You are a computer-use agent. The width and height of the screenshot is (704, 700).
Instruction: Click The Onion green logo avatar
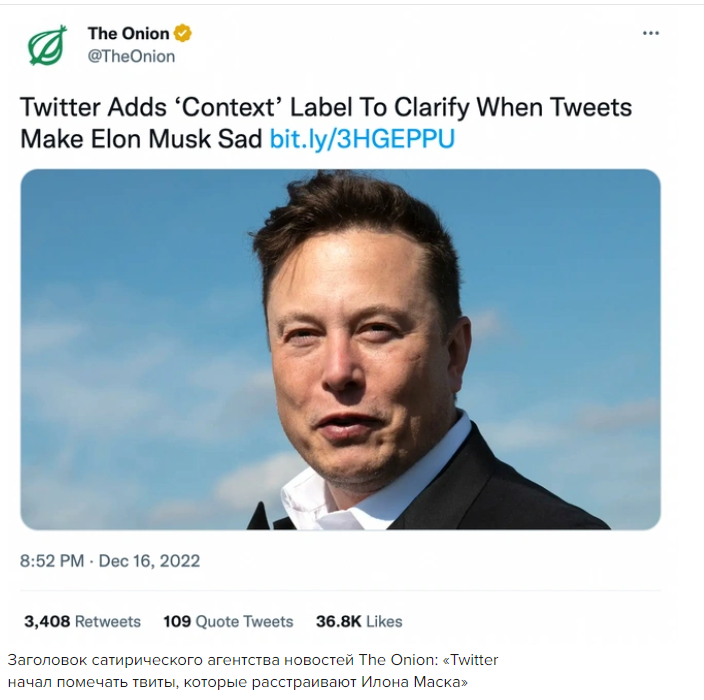tap(47, 45)
